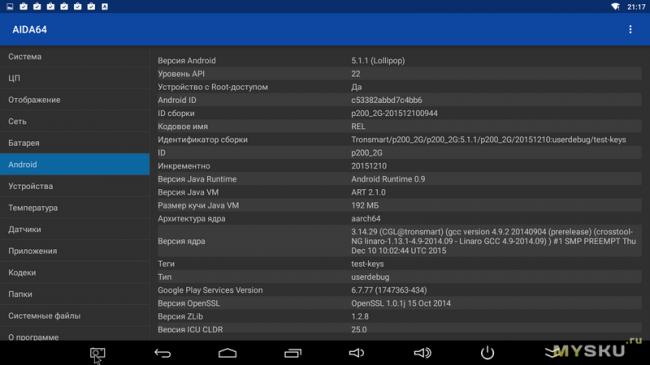This screenshot has height=365, width=650.
Task: Click the clock showing 21:17
Action: click(x=636, y=7)
